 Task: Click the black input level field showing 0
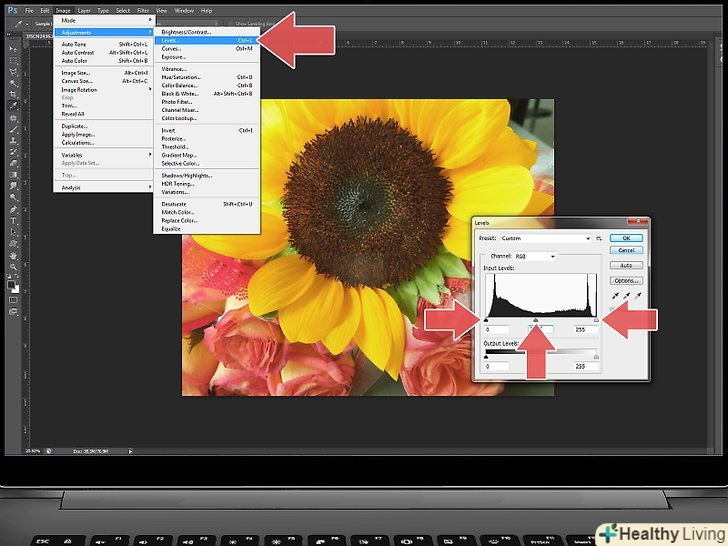coord(497,329)
